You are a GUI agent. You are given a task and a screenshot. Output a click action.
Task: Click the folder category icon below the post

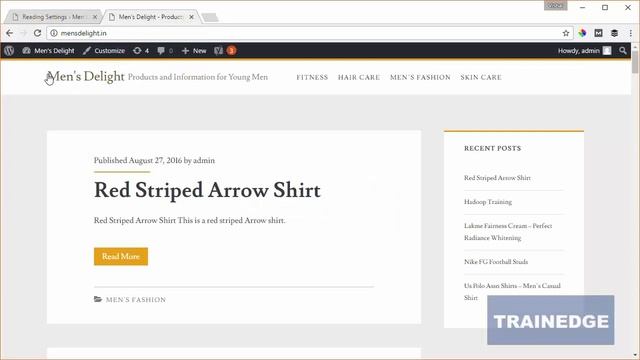click(98, 299)
